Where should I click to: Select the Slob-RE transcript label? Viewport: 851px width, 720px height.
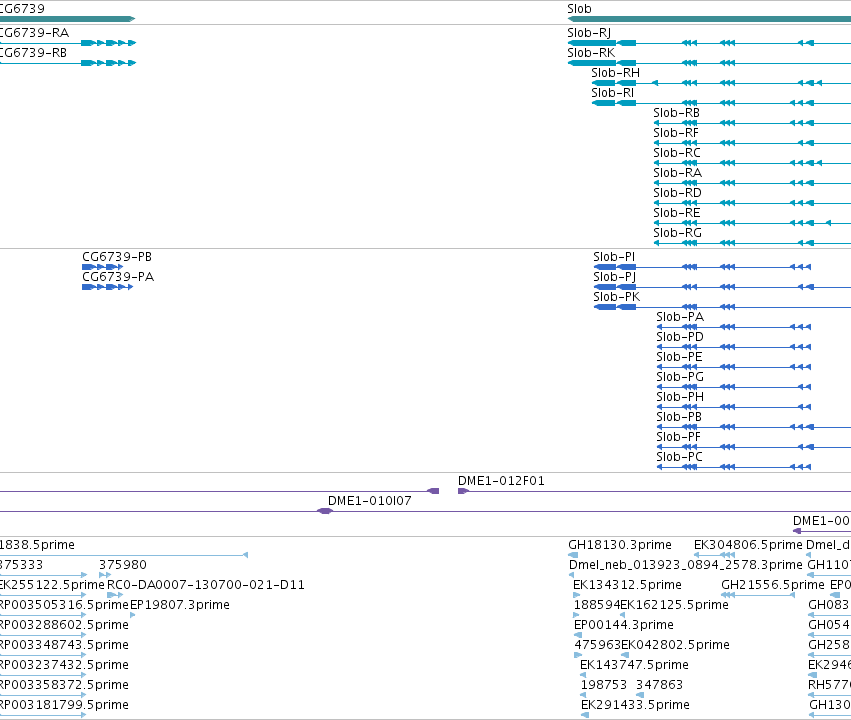coord(677,213)
